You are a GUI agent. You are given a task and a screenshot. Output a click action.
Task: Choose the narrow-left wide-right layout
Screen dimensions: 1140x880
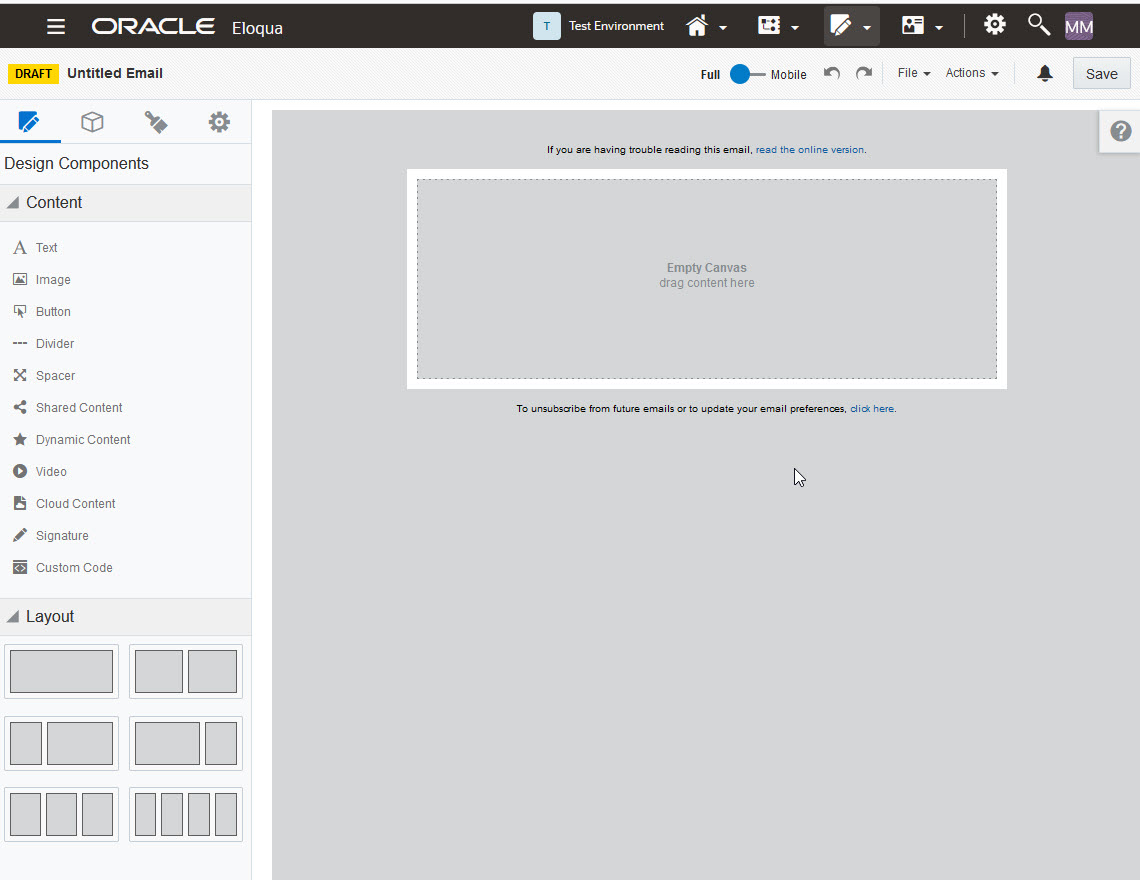click(61, 743)
